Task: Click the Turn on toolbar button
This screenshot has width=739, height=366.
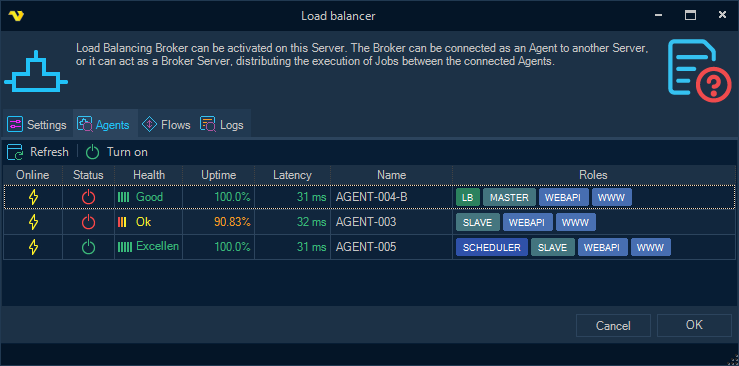Action: tap(117, 152)
